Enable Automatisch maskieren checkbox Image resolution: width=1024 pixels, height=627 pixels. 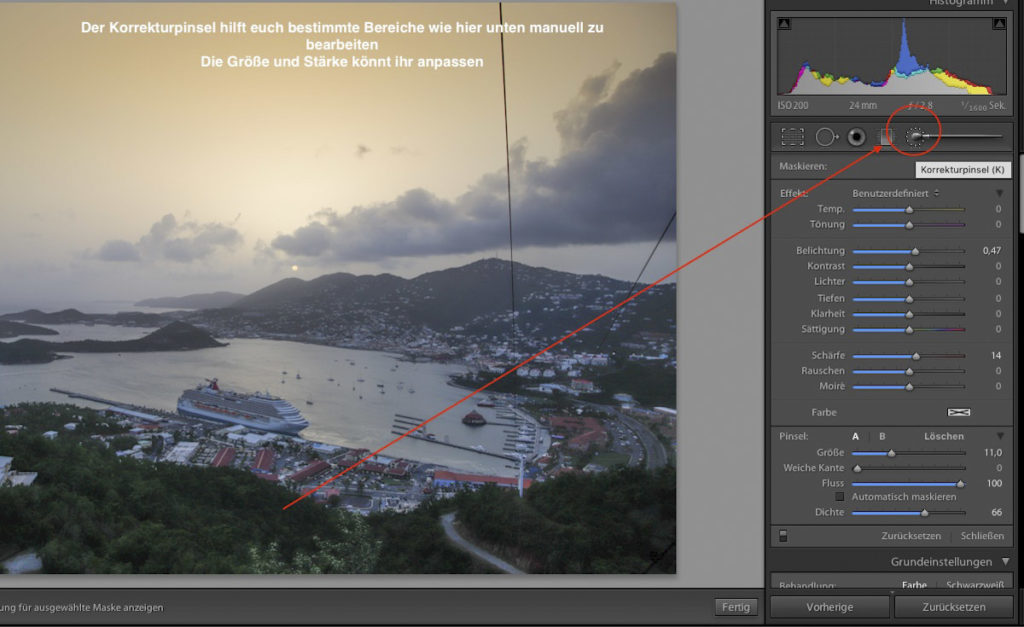(840, 497)
